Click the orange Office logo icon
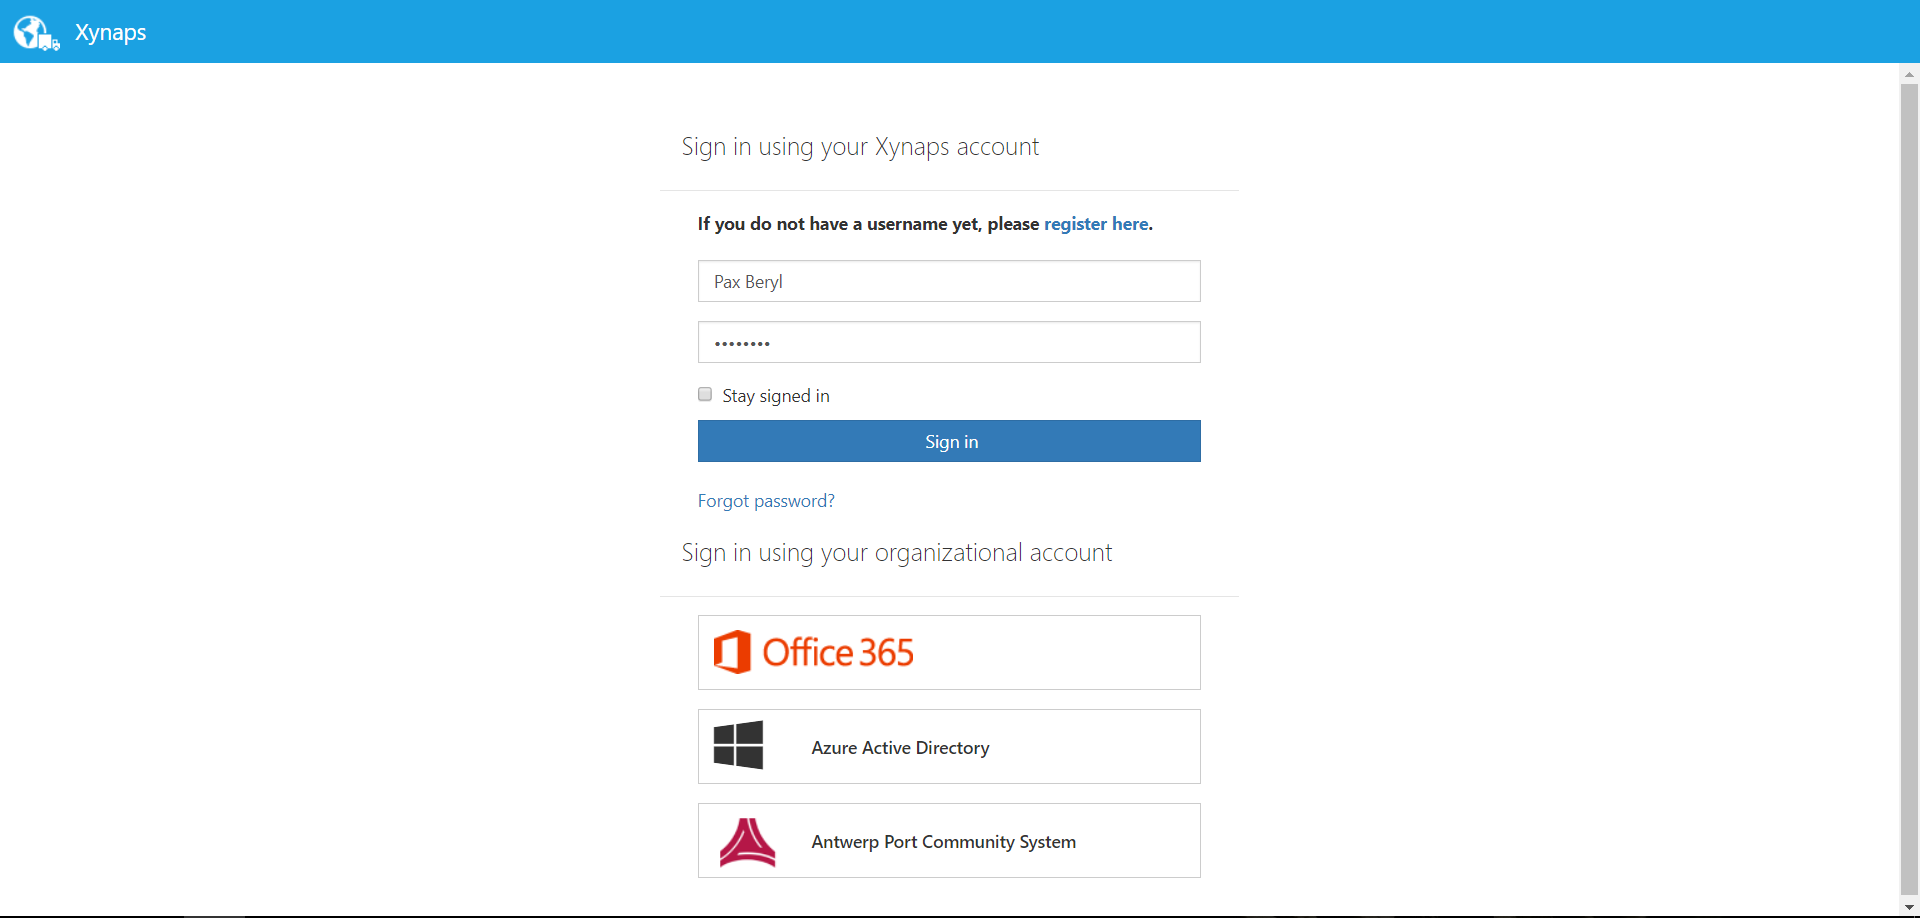The height and width of the screenshot is (918, 1920). [x=732, y=652]
